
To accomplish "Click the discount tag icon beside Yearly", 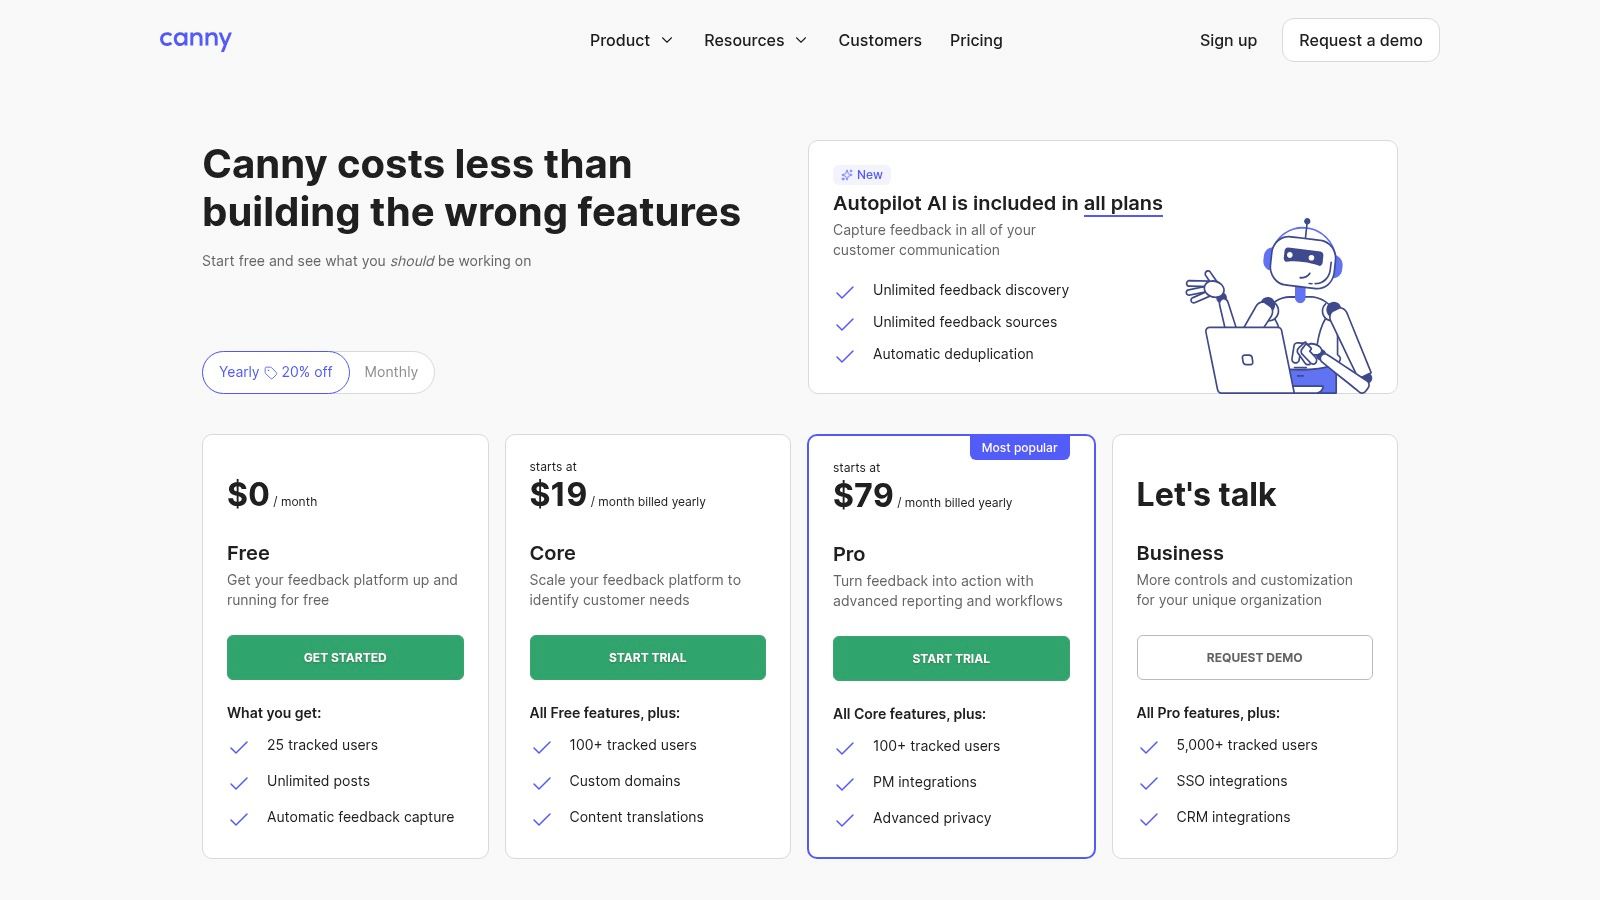I will [x=270, y=373].
